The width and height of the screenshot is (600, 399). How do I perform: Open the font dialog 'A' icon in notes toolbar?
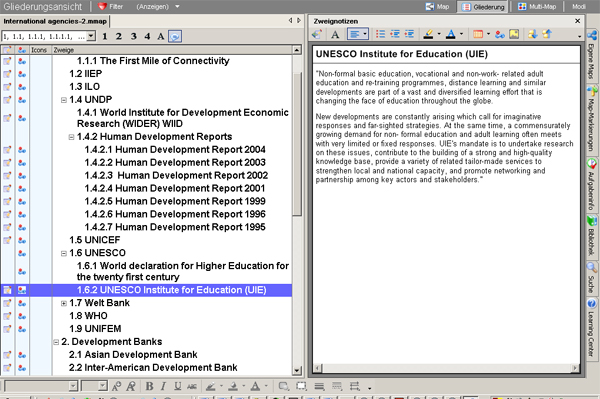pyautogui.click(x=335, y=34)
